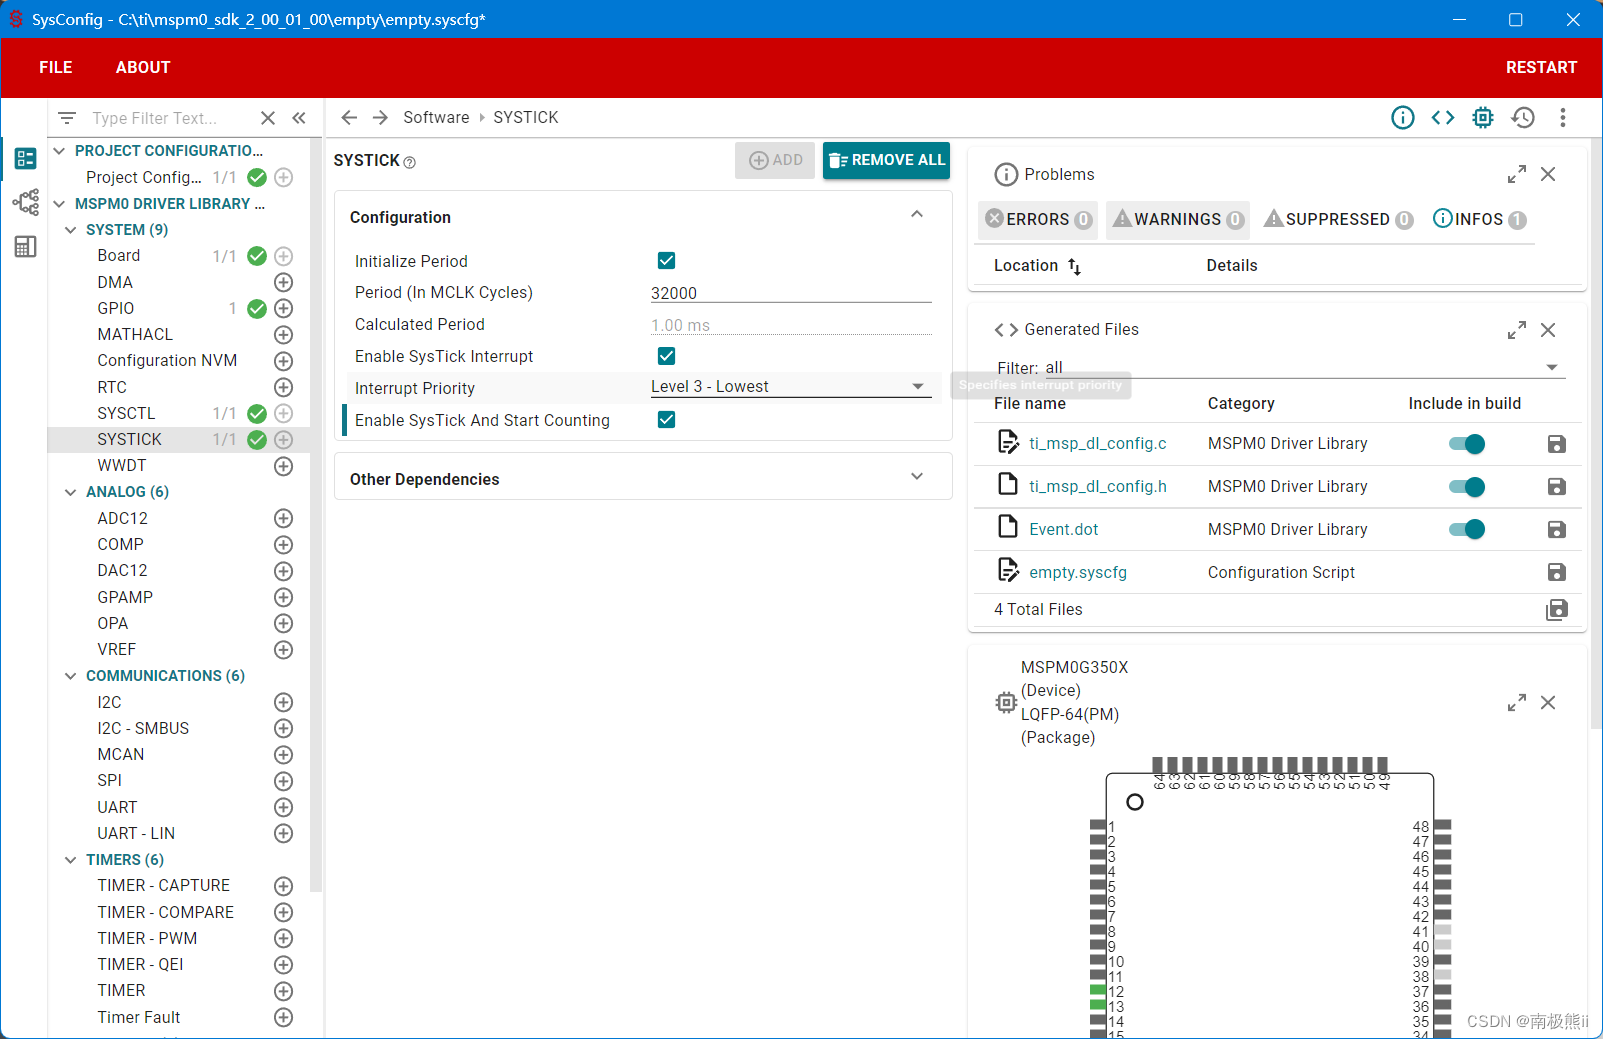The image size is (1603, 1039).
Task: Open the empty.syscfg file link
Action: point(1078,573)
